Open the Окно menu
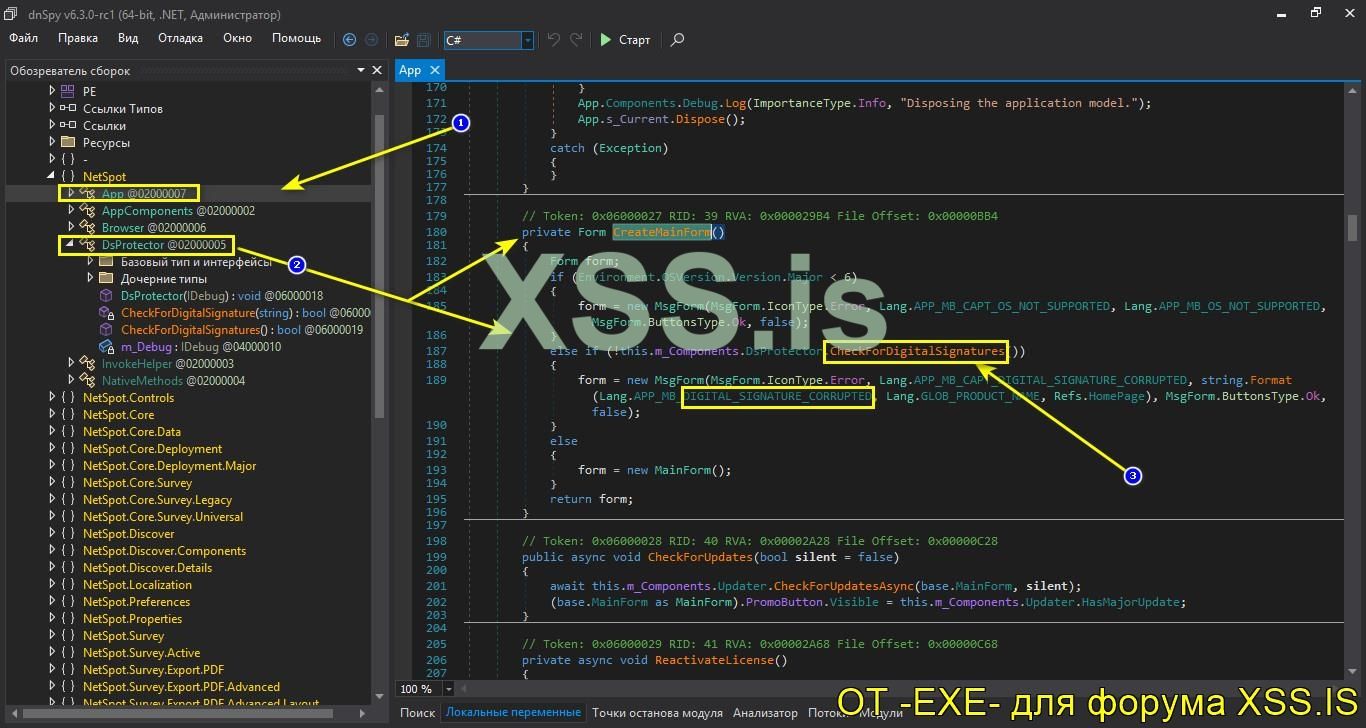Viewport: 1366px width, 728px height. point(237,38)
